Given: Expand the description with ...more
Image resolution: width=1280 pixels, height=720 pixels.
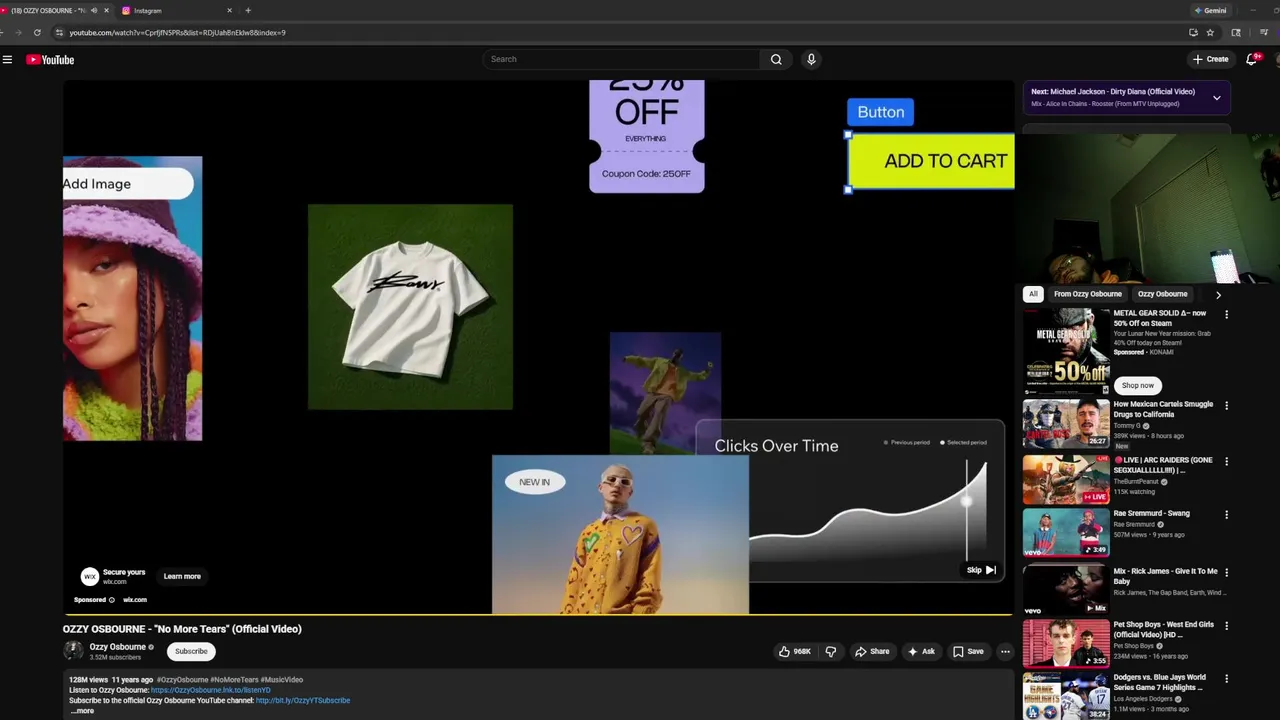Looking at the screenshot, I should [82, 711].
